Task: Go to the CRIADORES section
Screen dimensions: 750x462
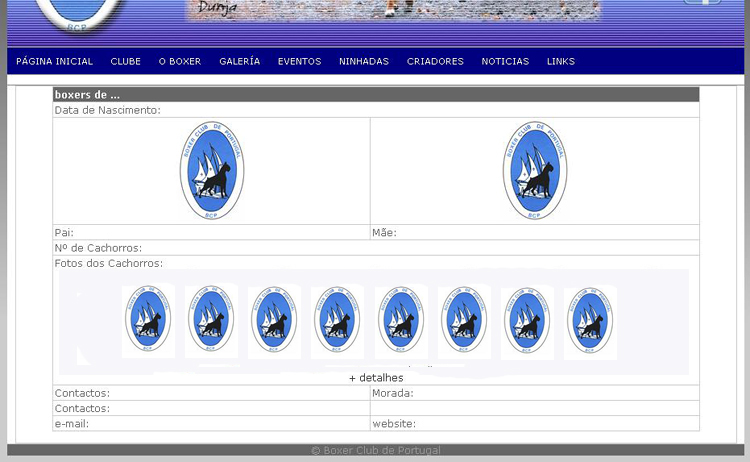Action: pos(435,61)
